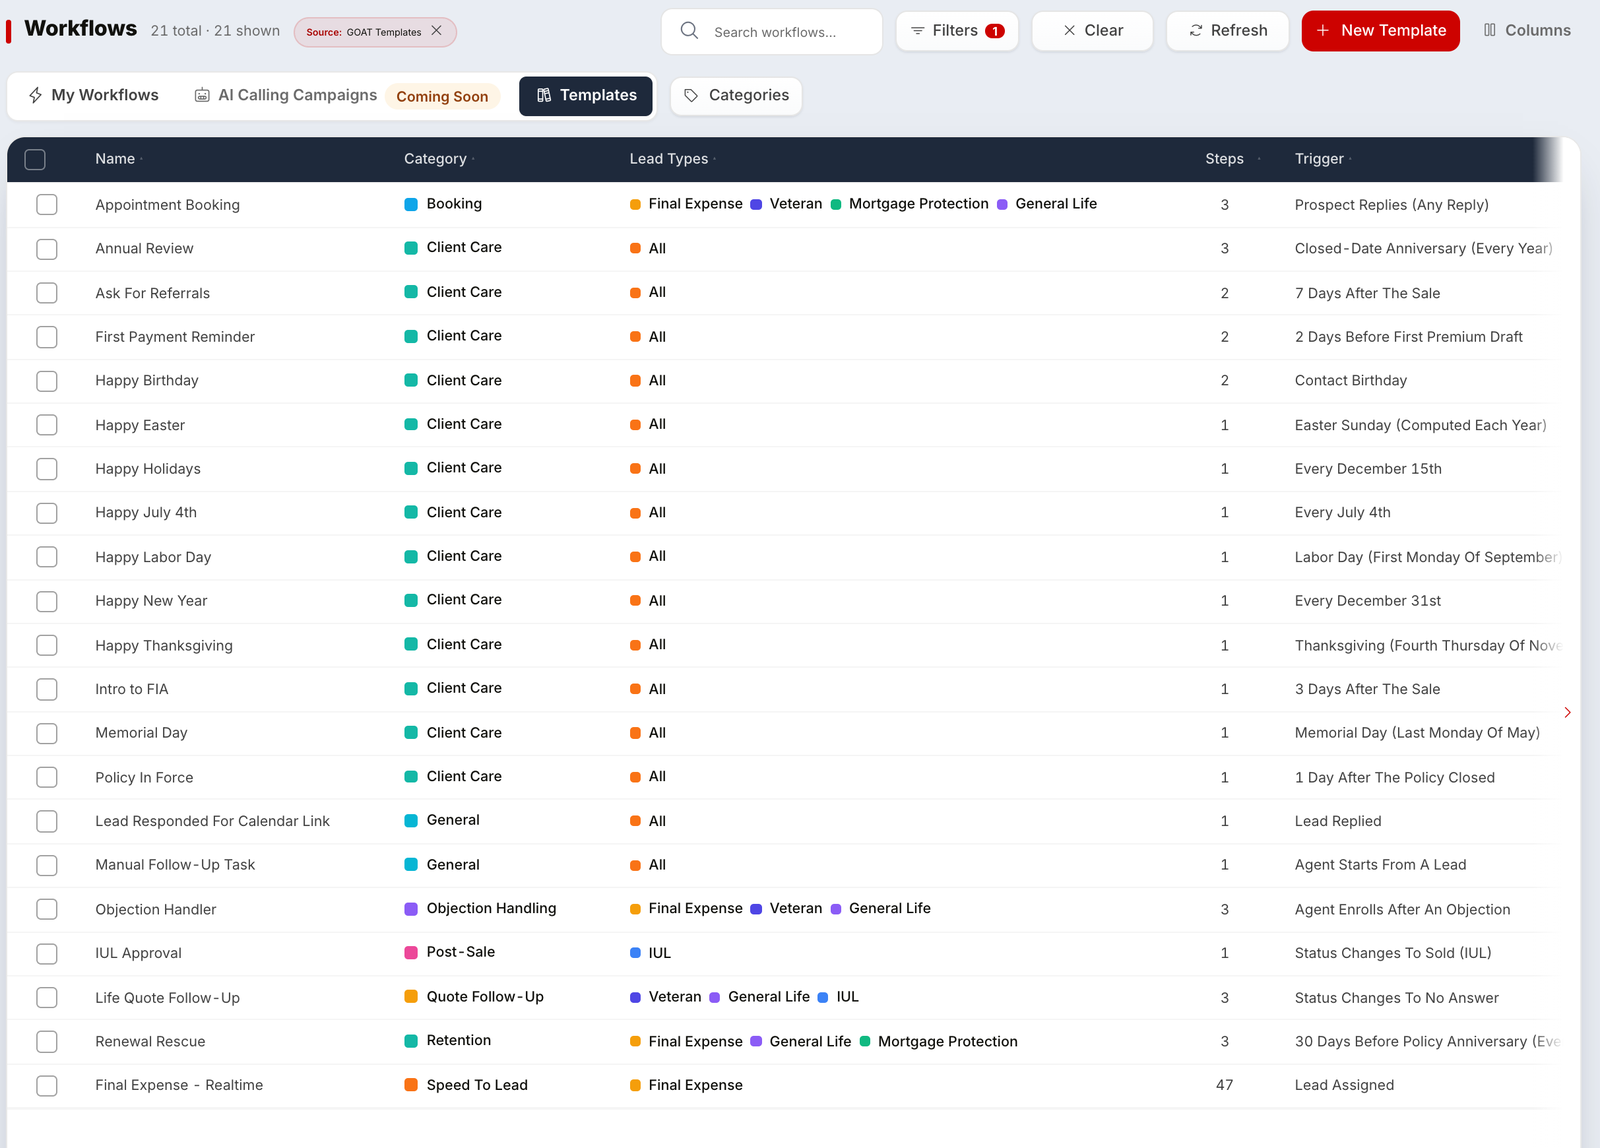Click the Refresh button

1228,31
